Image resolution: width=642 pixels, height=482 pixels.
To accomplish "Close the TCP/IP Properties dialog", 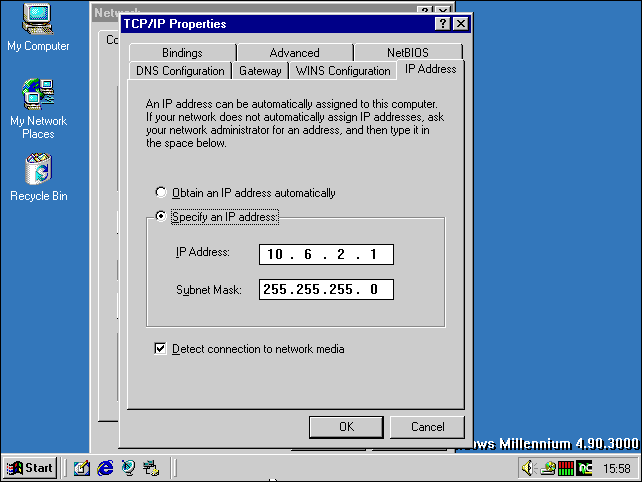I will [x=461, y=24].
